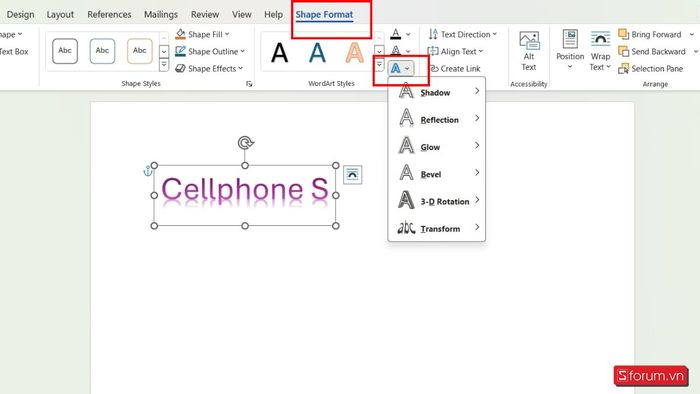Click the Text Box button
The height and width of the screenshot is (394, 700).
tap(13, 51)
